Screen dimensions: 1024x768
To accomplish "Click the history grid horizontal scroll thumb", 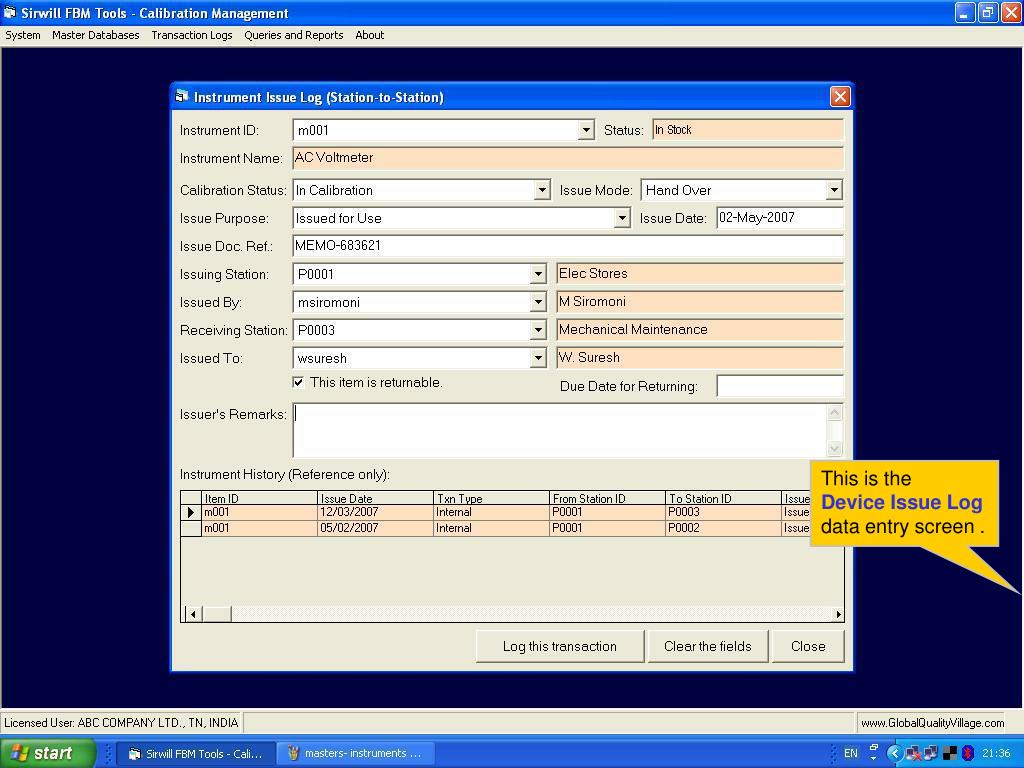I will coord(216,614).
